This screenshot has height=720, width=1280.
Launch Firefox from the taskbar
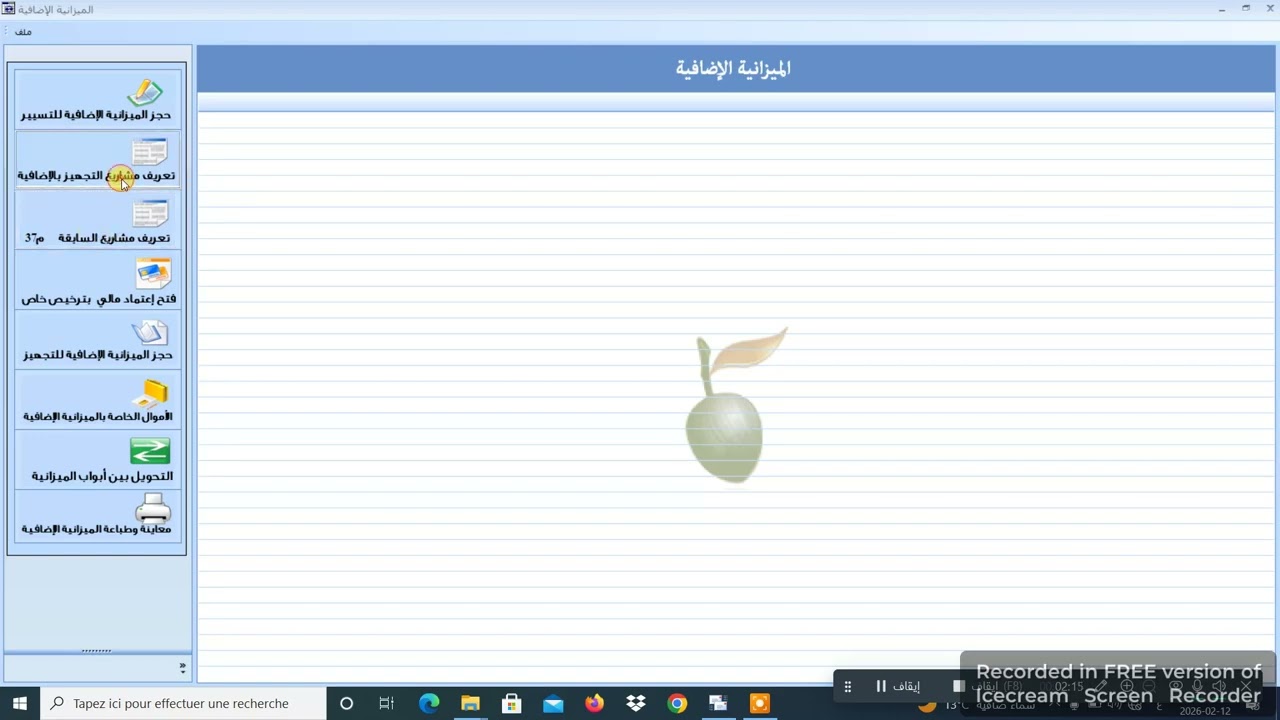pyautogui.click(x=594, y=704)
